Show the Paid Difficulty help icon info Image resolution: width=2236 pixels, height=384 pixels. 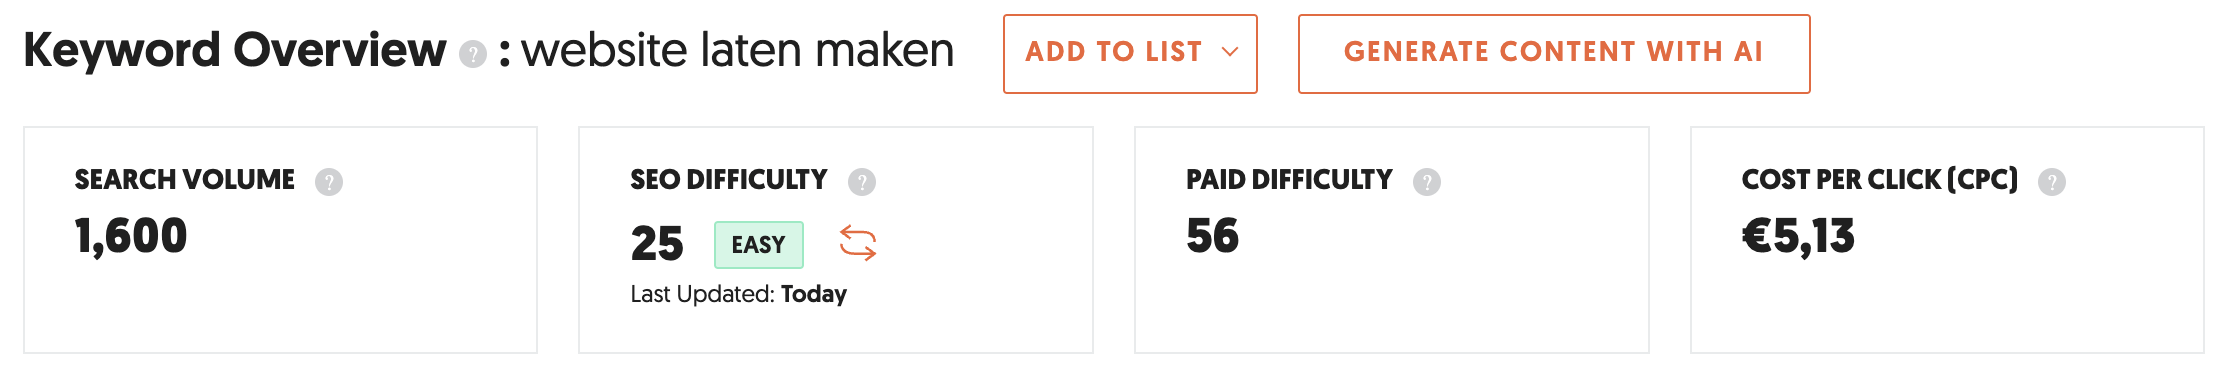1427,182
